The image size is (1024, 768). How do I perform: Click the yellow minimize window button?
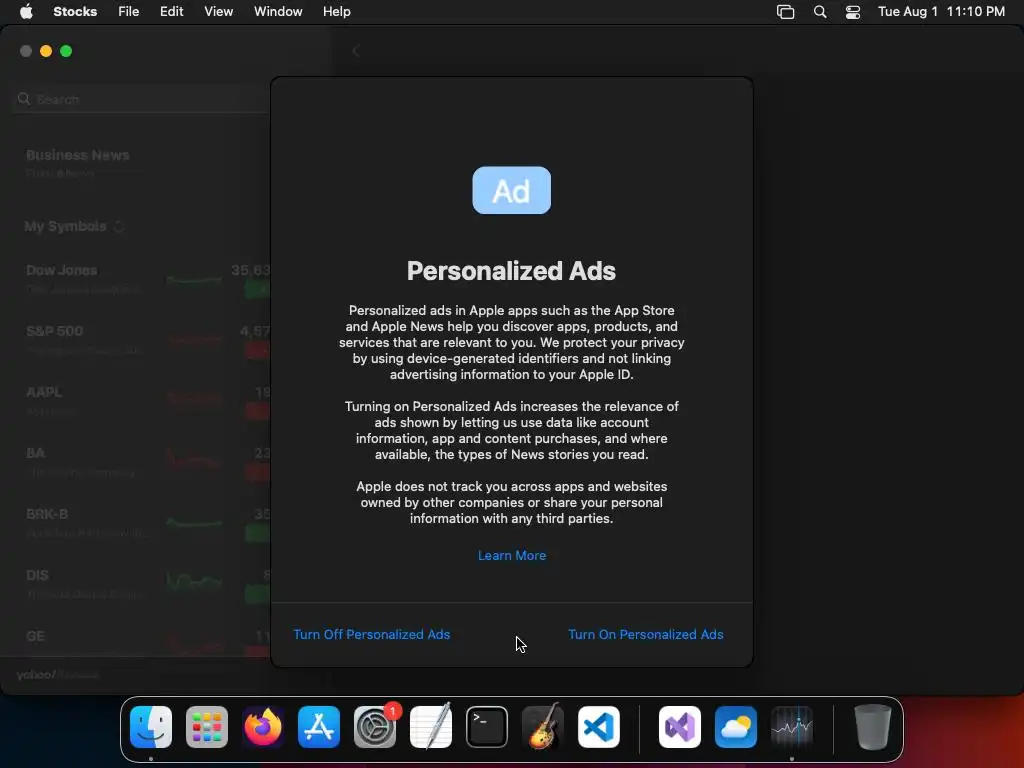coord(46,51)
